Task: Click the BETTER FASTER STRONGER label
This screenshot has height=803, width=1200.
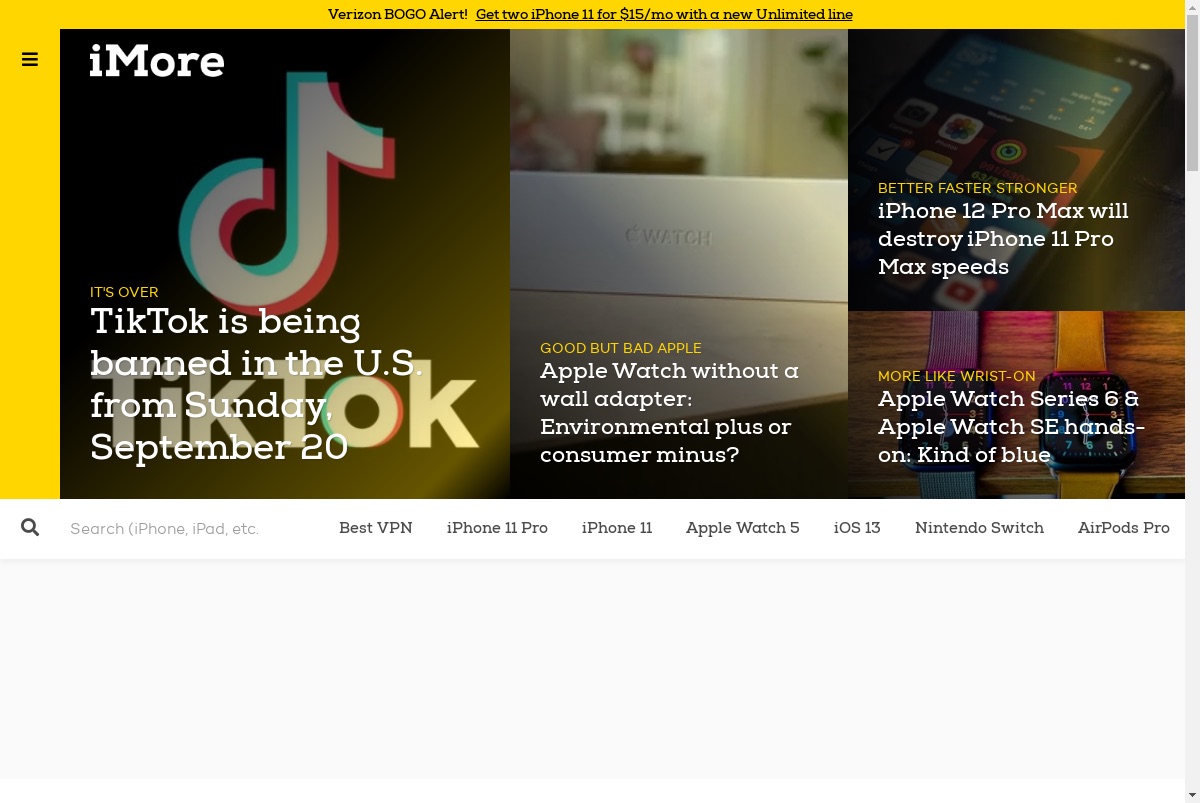Action: pyautogui.click(x=978, y=188)
